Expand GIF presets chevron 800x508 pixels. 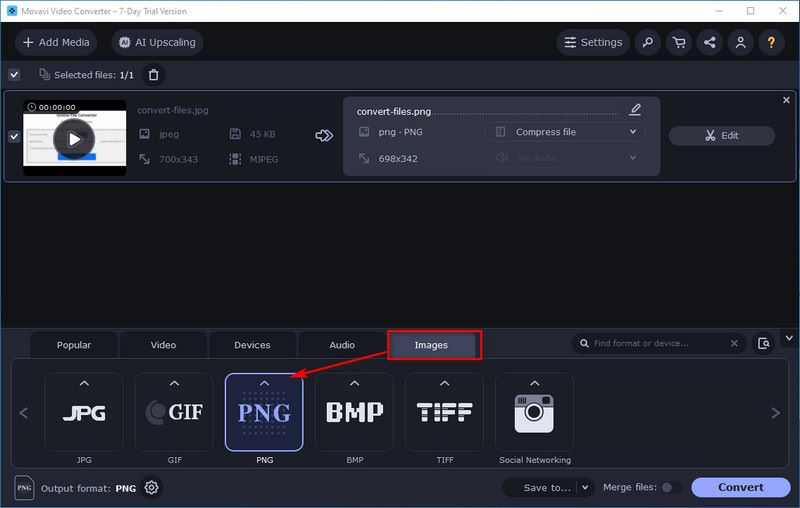tap(174, 383)
